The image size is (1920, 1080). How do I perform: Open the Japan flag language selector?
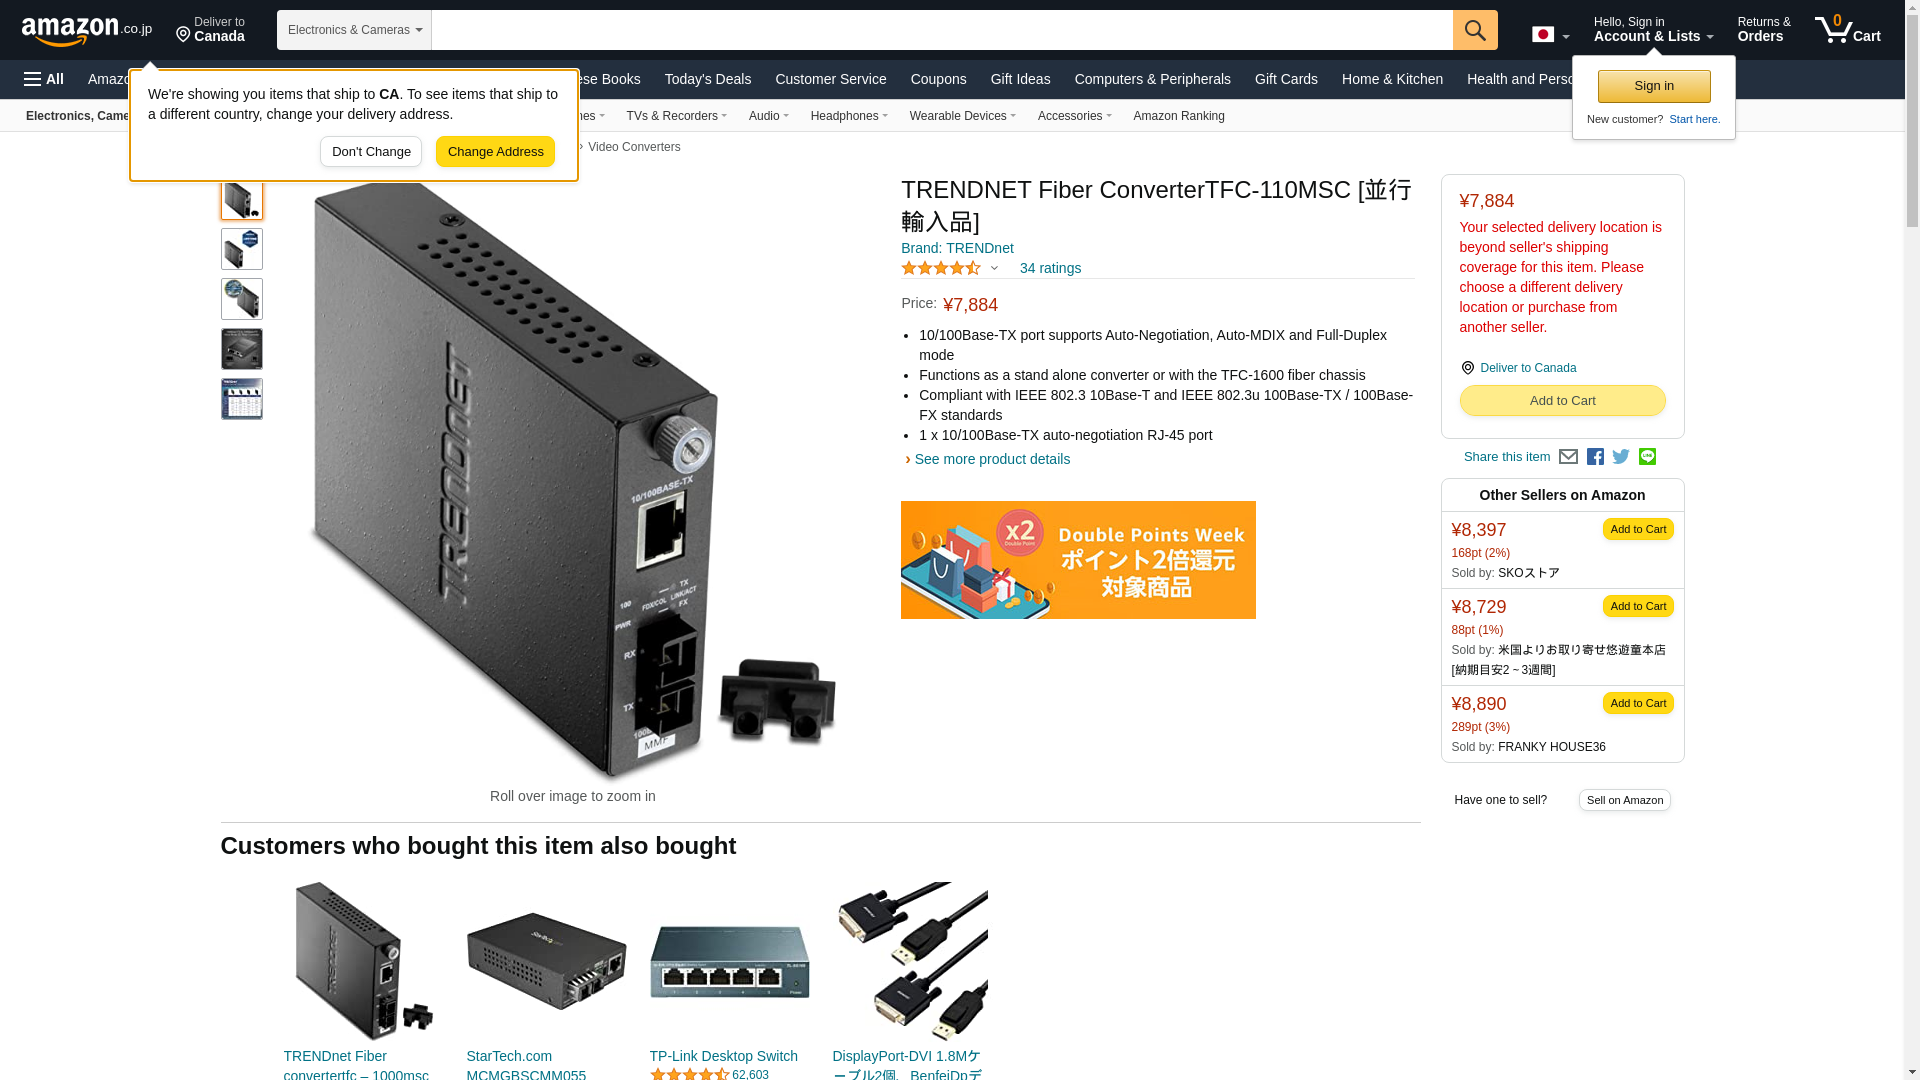coord(1550,35)
